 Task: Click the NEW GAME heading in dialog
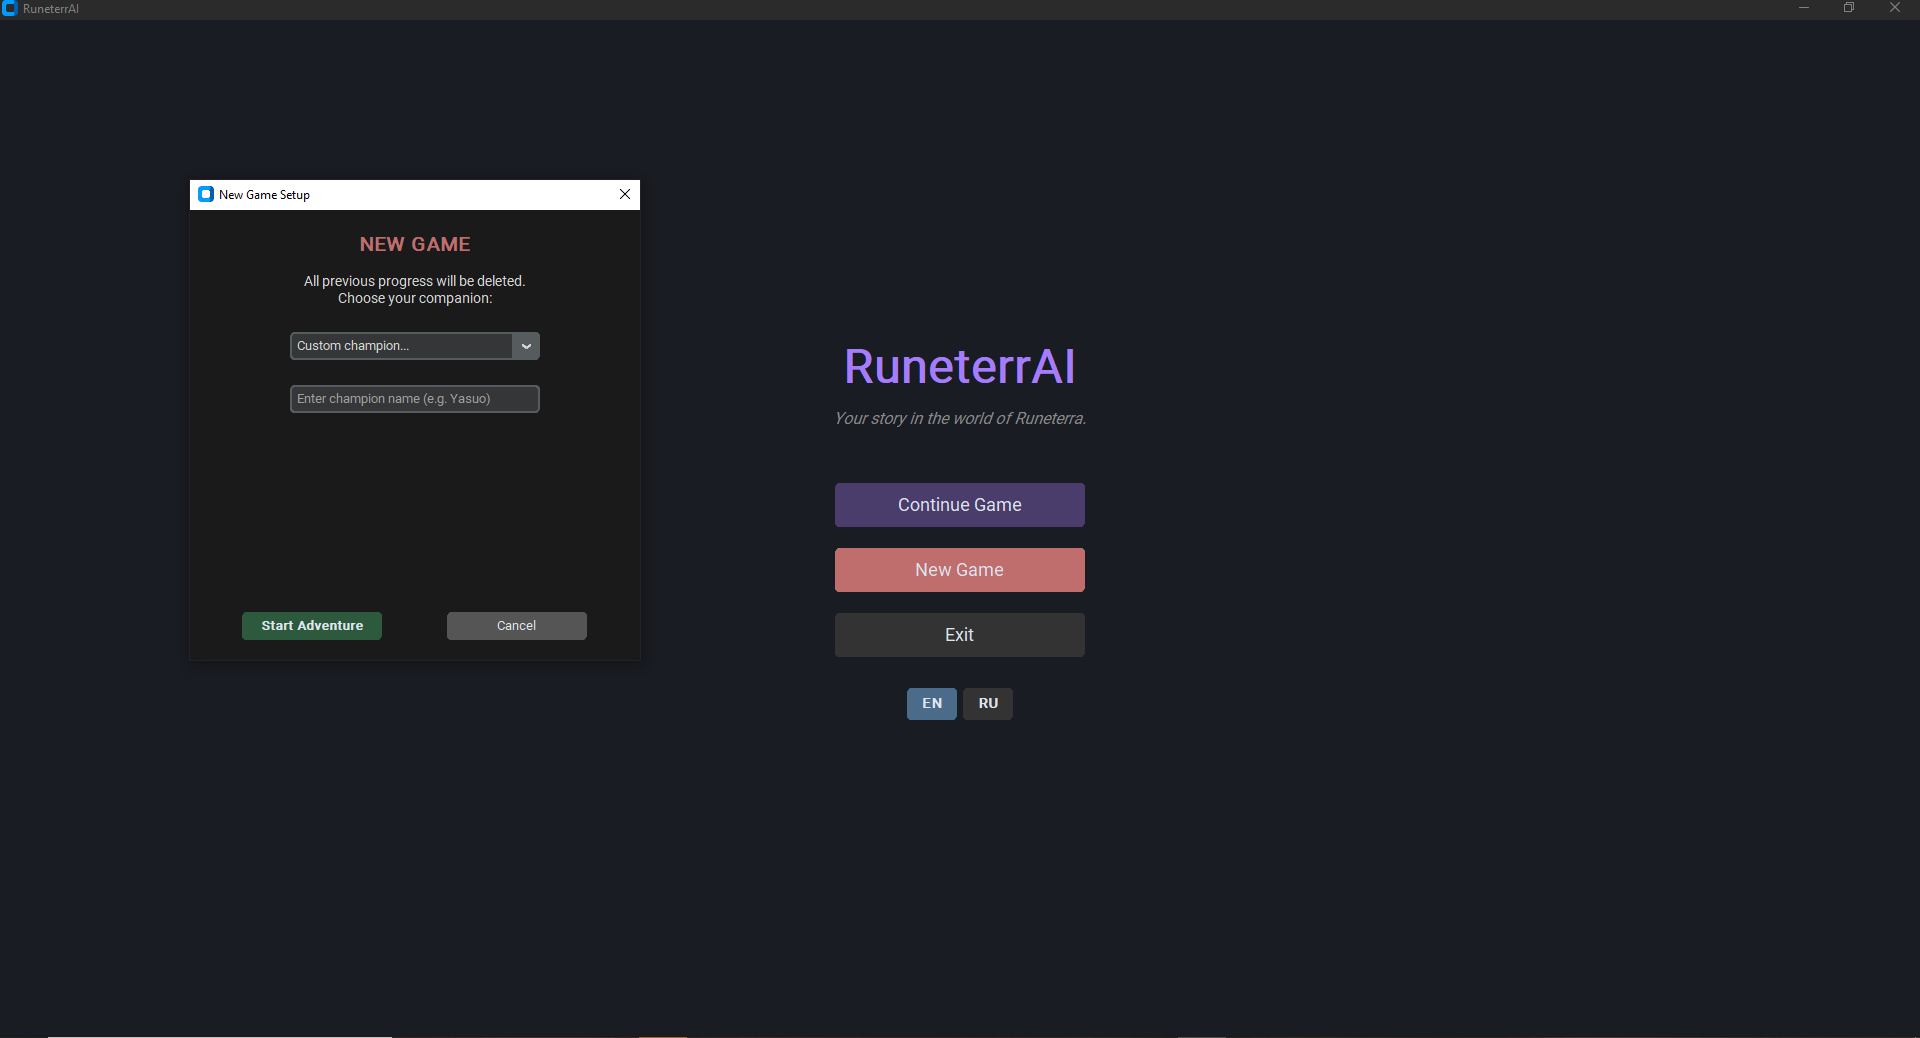[x=415, y=244]
